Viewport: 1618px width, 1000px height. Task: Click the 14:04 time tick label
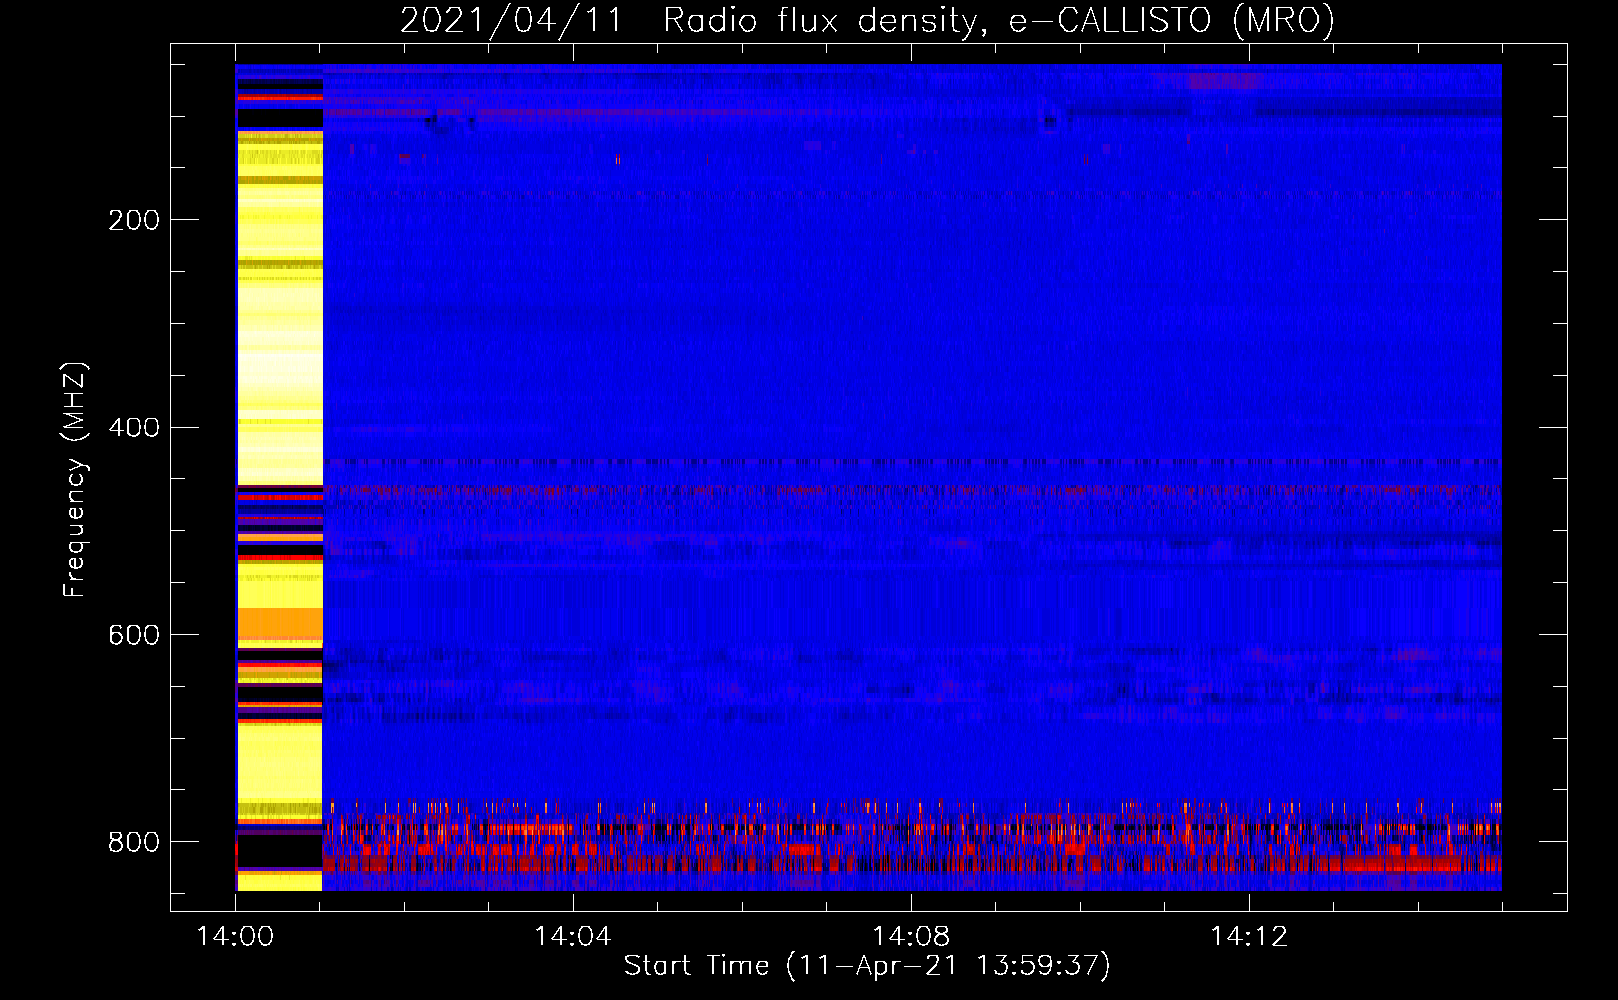pos(573,936)
